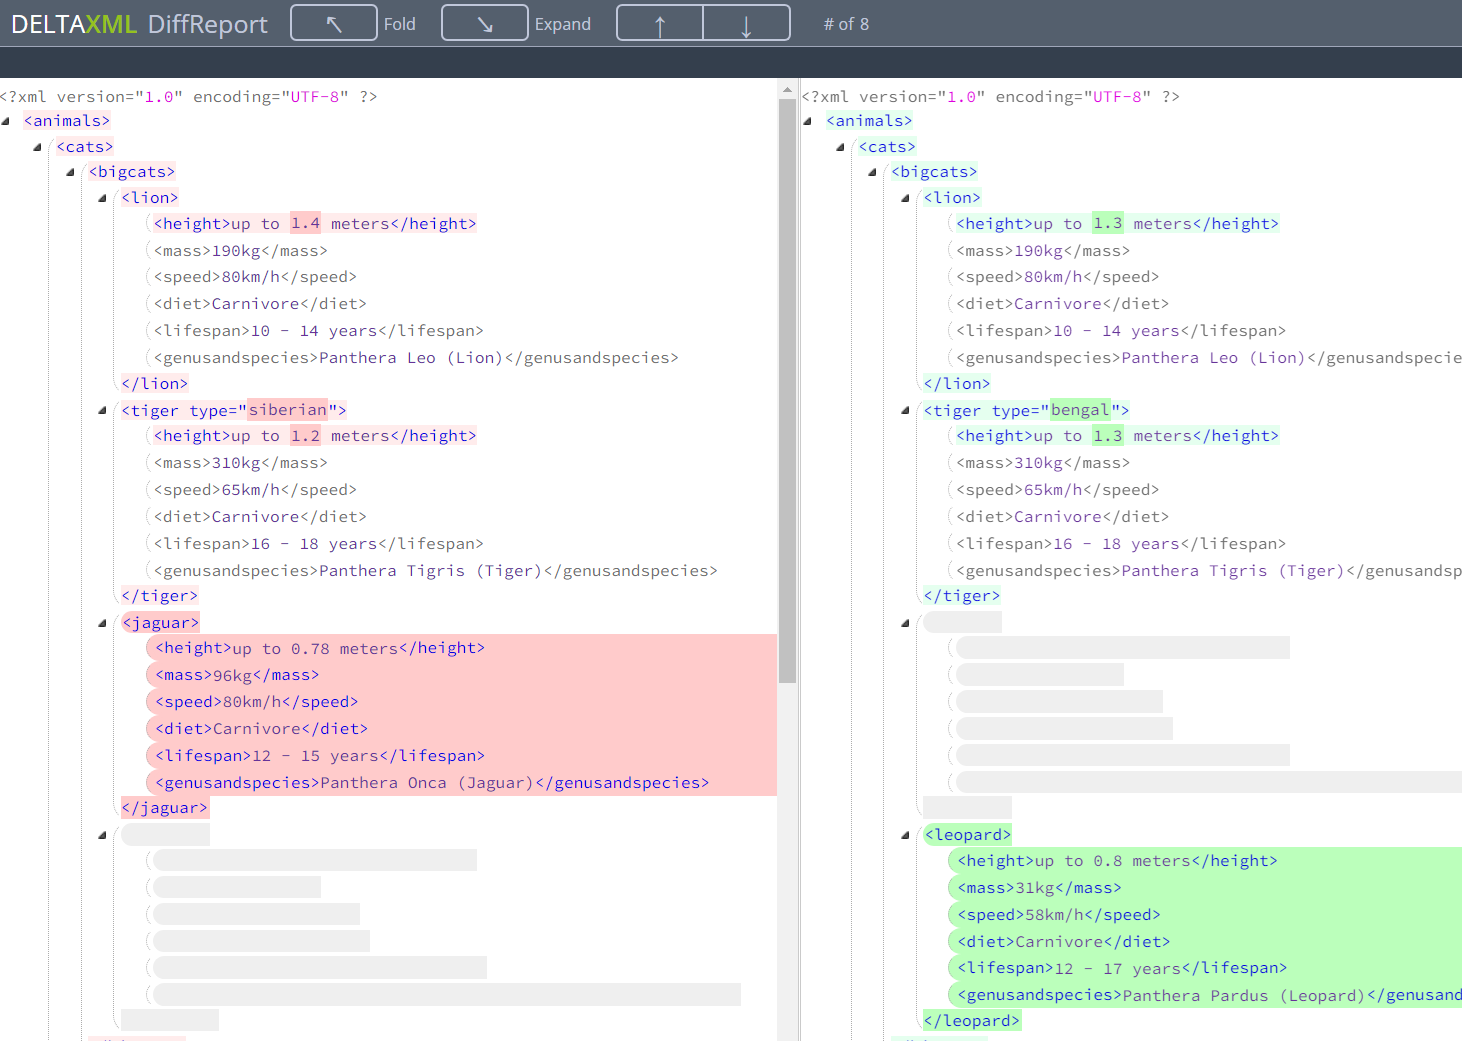The image size is (1462, 1041).
Task: Collapse the bengal tiger element
Action: pyautogui.click(x=905, y=411)
